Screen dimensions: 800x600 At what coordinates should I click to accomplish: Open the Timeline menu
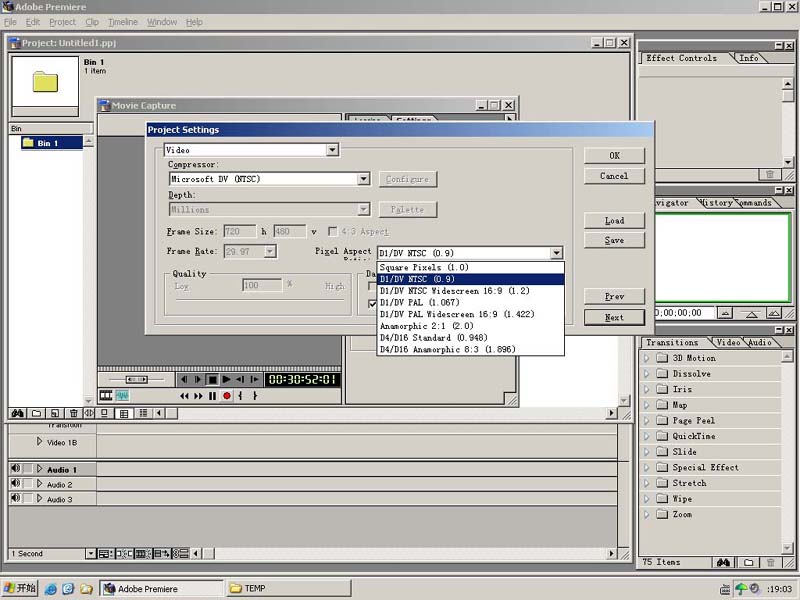click(122, 22)
